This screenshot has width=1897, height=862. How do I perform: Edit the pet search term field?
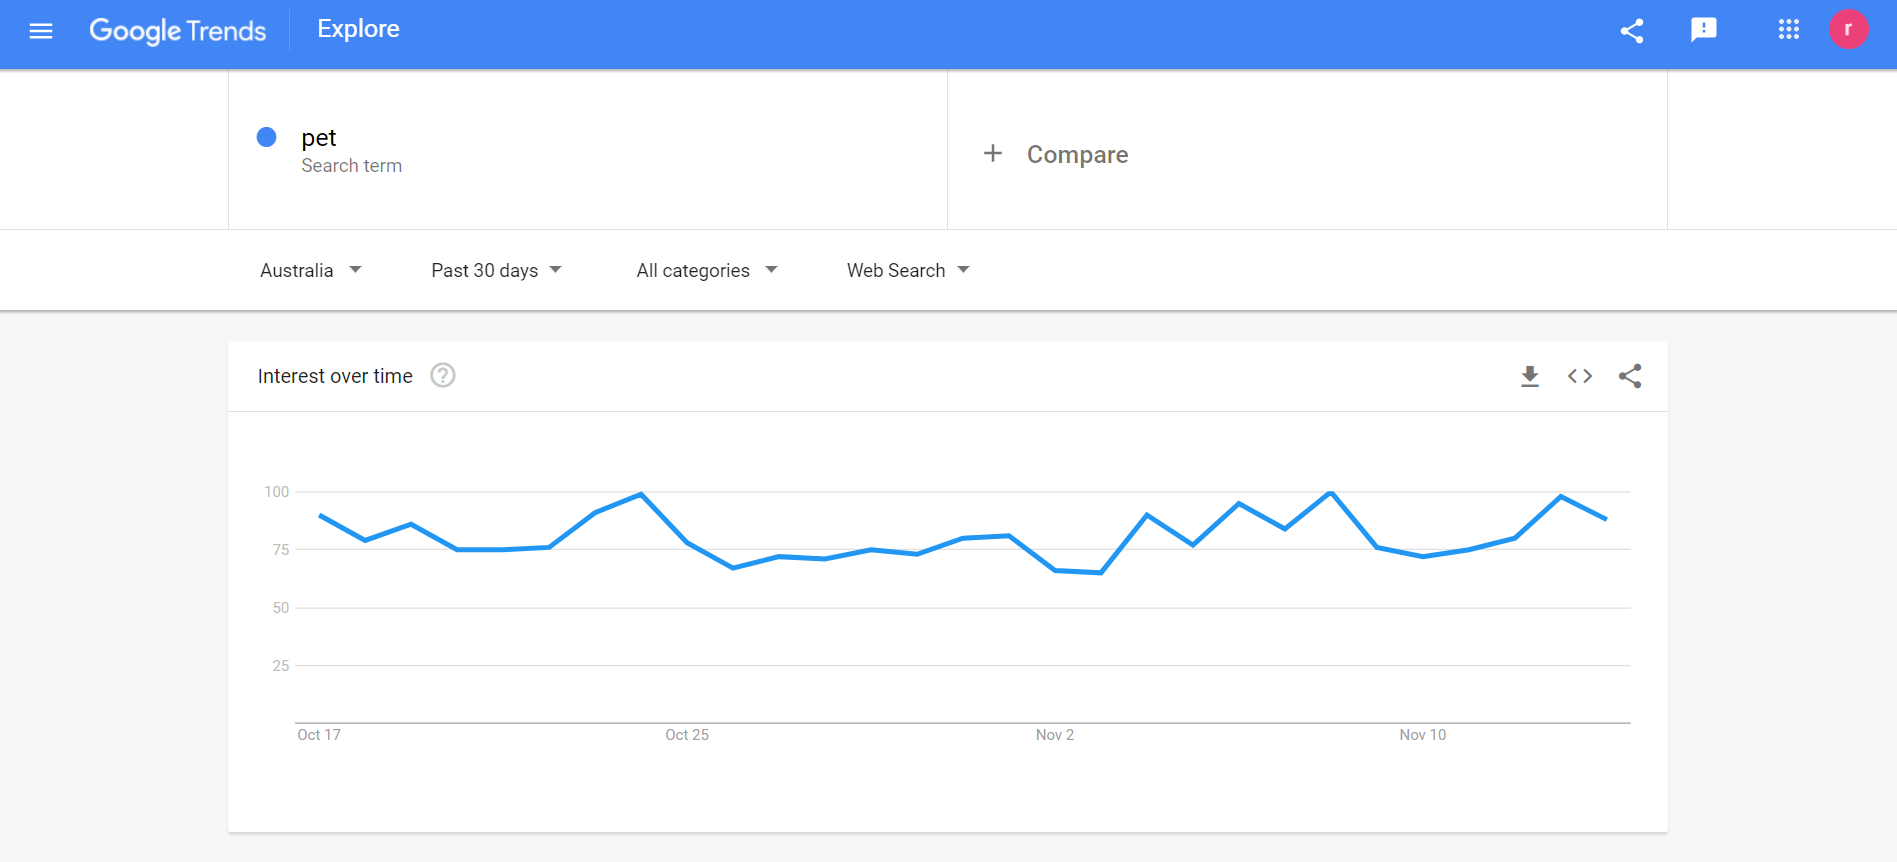point(319,138)
